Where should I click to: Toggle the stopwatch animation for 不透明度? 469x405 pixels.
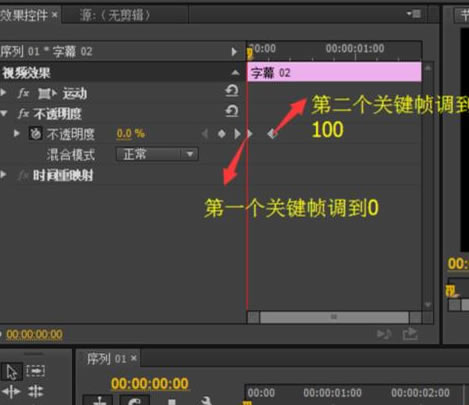click(x=35, y=133)
